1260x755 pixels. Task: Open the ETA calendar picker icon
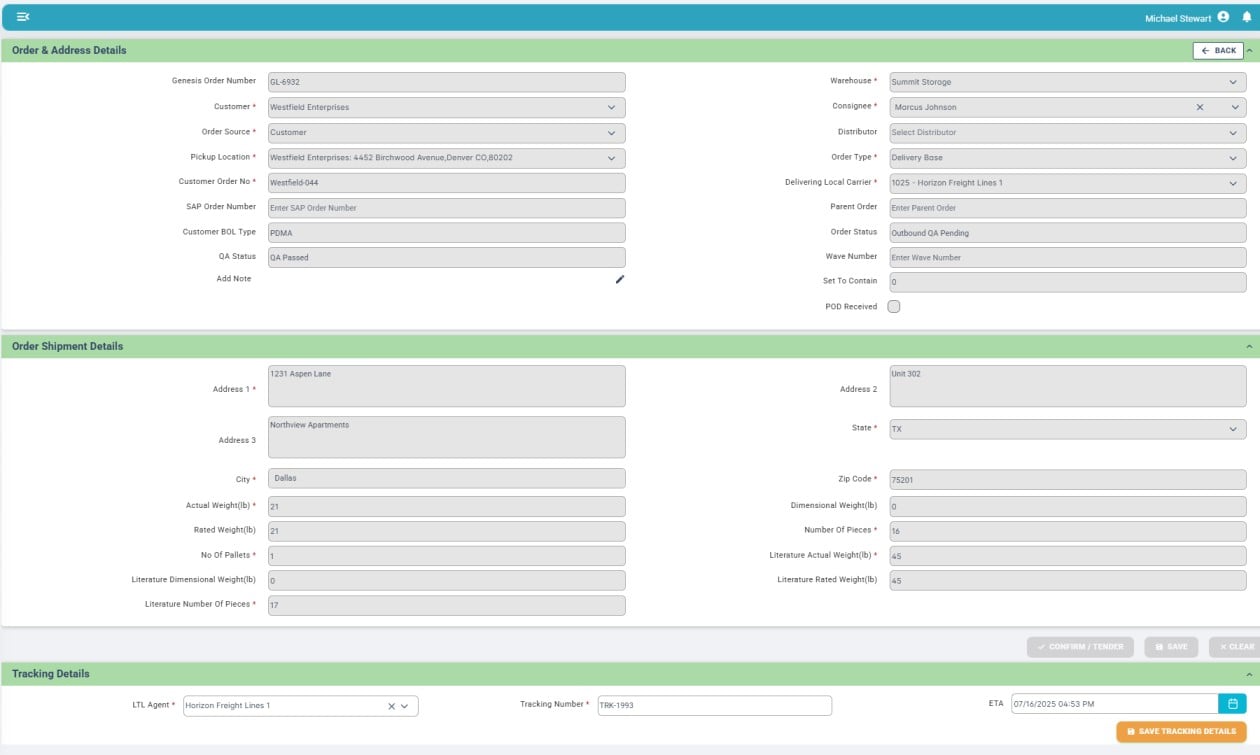(1232, 704)
